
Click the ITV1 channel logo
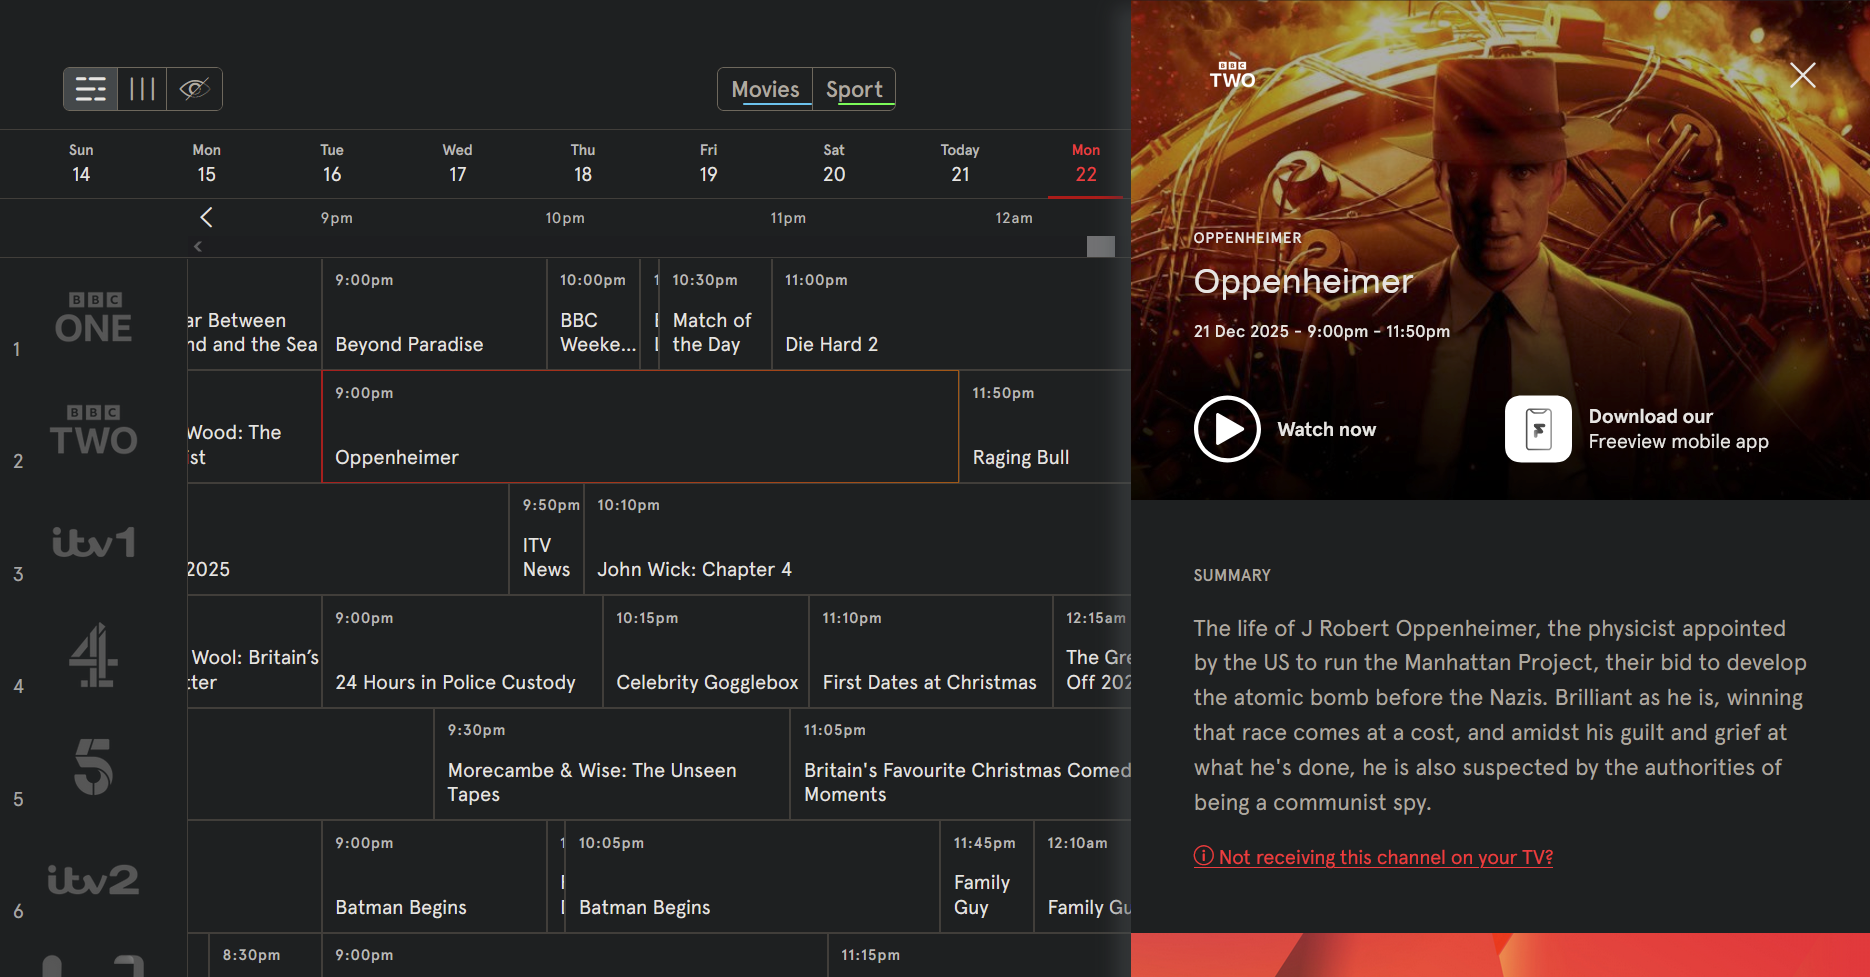tap(93, 542)
